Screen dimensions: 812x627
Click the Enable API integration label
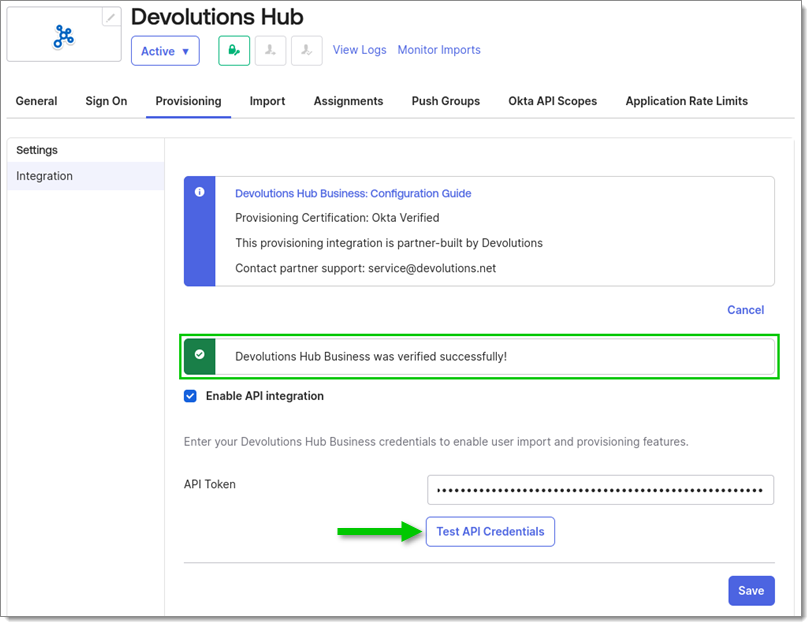click(265, 396)
